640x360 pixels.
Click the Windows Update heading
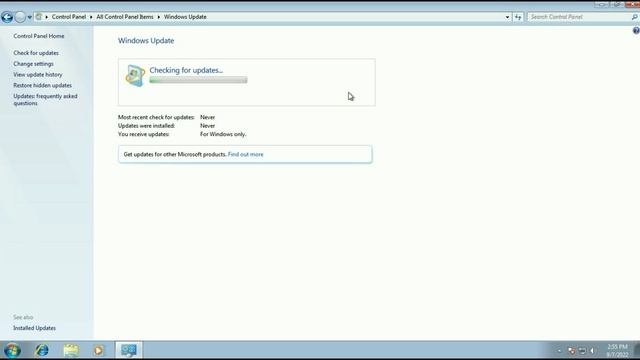point(146,41)
